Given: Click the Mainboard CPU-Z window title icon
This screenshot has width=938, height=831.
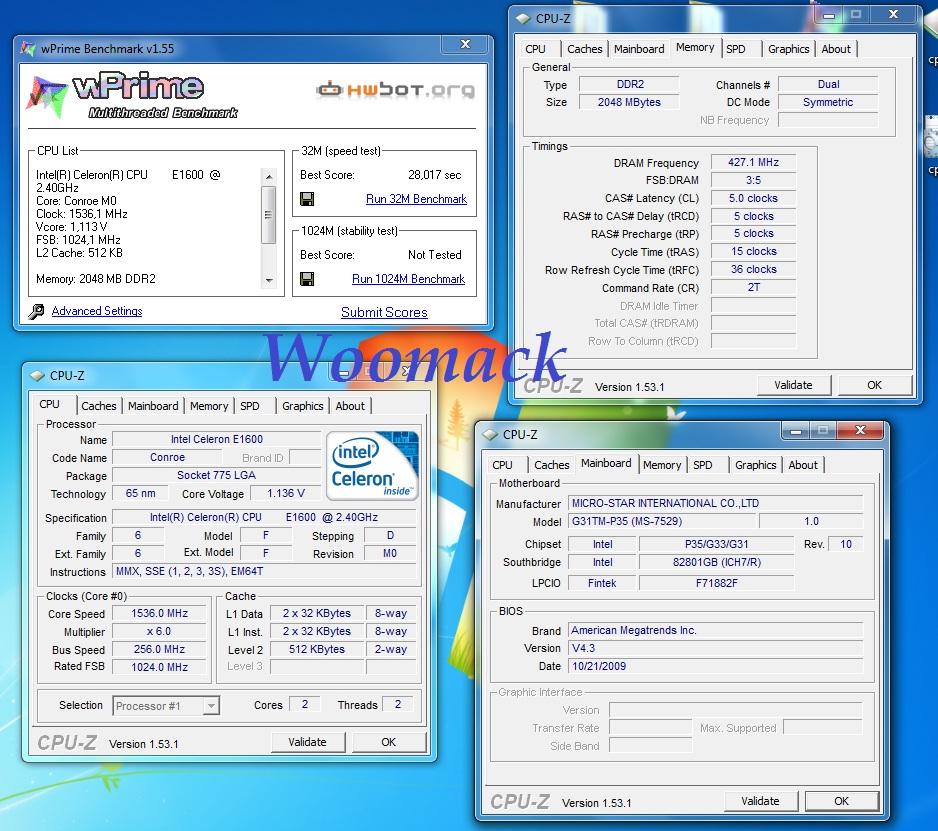Looking at the screenshot, I should 491,434.
